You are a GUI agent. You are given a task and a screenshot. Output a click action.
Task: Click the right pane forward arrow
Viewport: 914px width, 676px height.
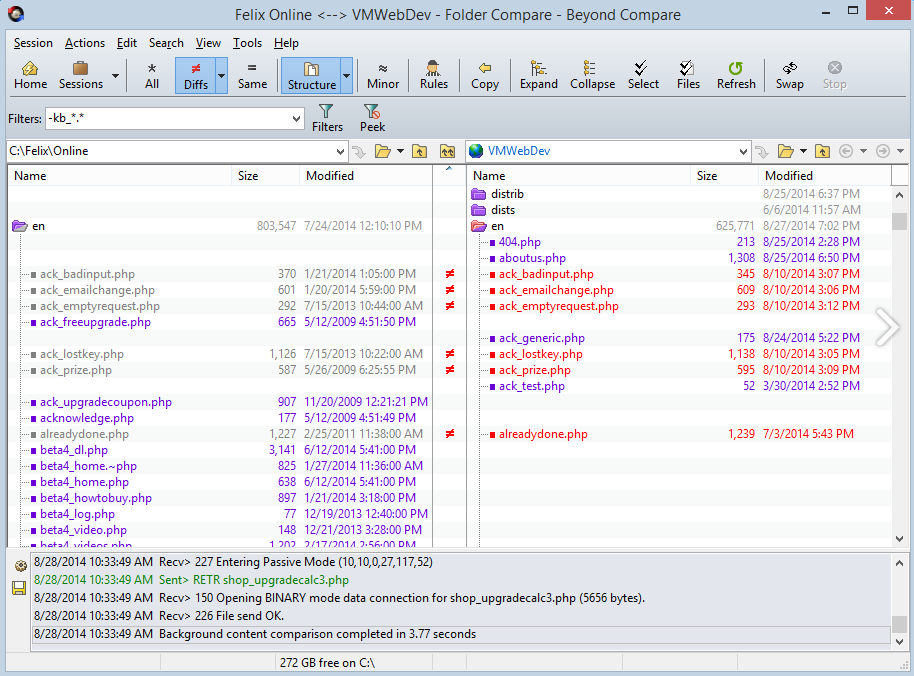883,152
